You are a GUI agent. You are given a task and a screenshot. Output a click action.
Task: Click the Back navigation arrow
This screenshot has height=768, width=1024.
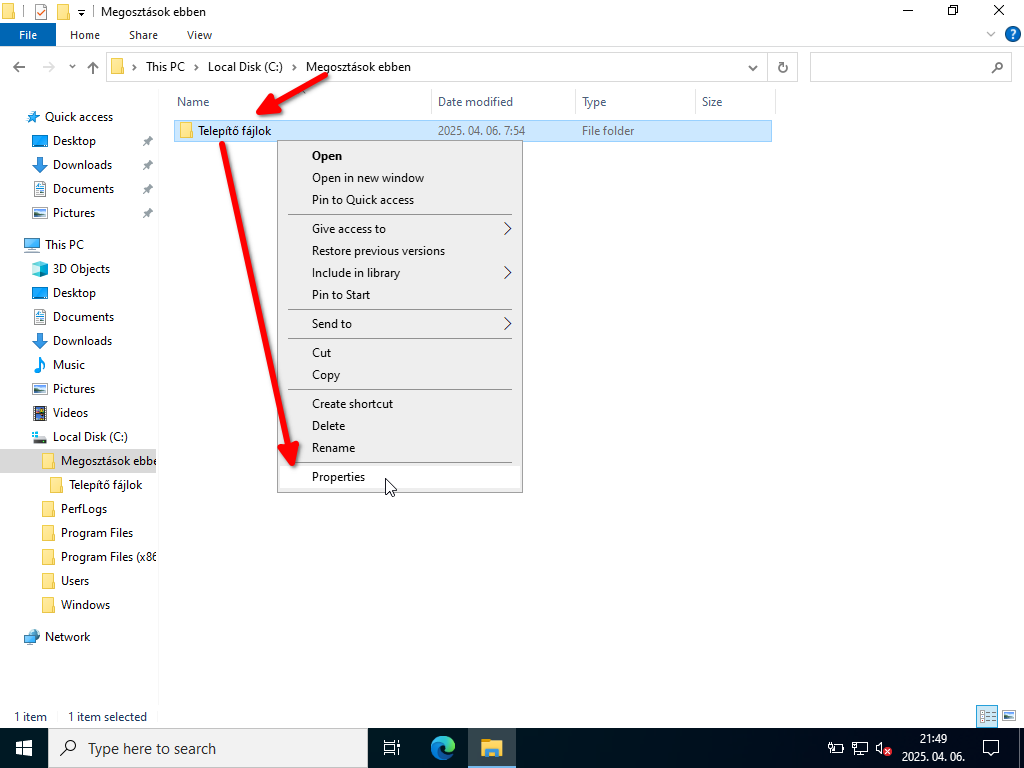point(19,68)
